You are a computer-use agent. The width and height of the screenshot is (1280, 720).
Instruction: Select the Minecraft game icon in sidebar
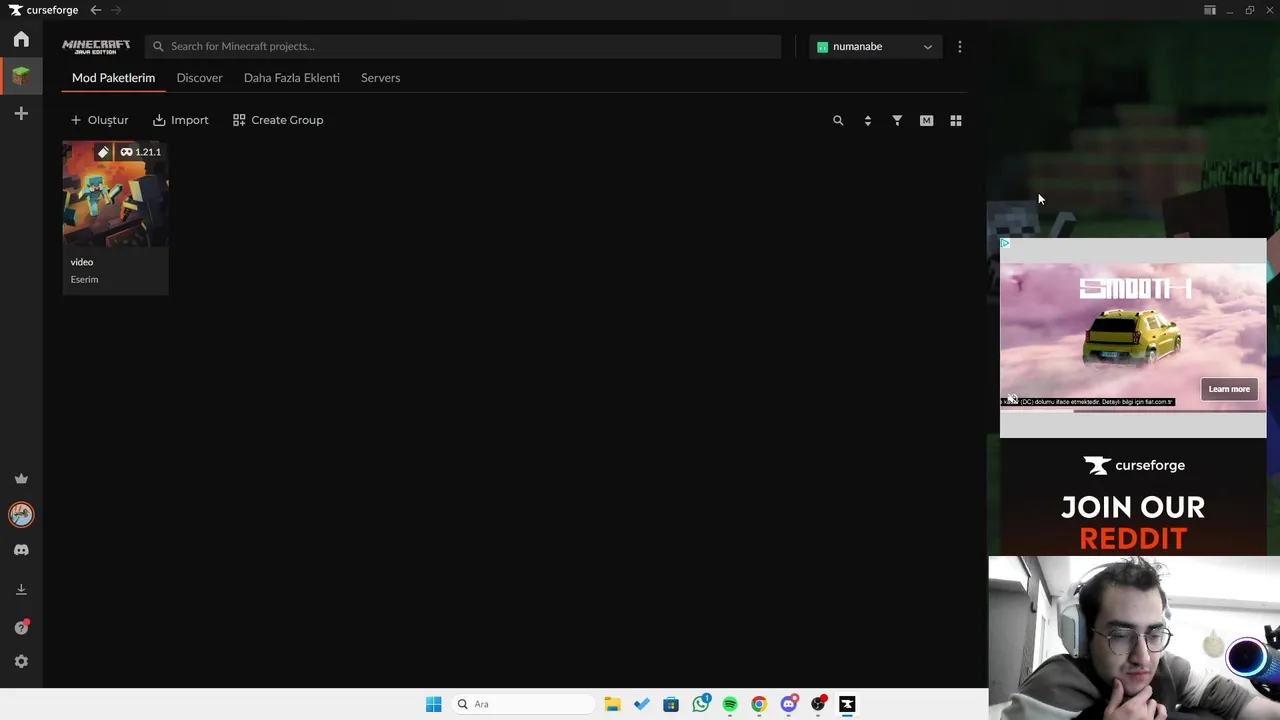coord(21,75)
